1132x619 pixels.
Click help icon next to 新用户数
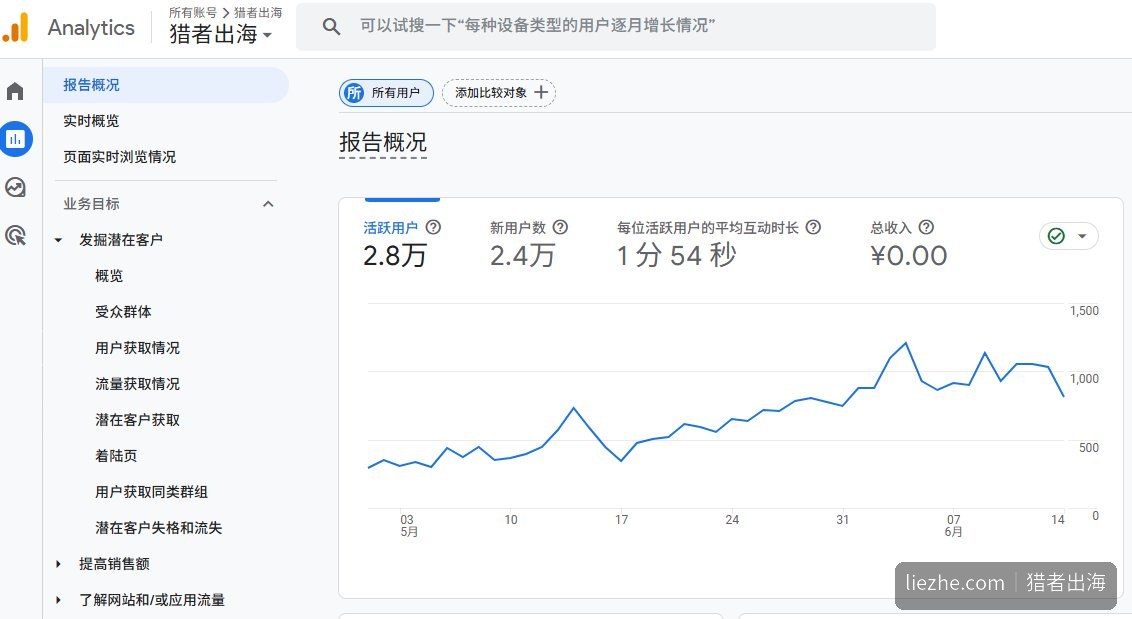click(x=560, y=228)
